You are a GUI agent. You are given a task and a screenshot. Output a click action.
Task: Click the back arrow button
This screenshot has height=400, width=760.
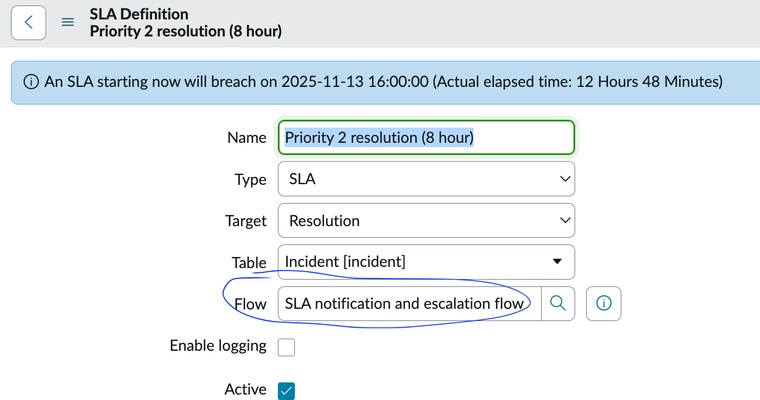tap(29, 23)
